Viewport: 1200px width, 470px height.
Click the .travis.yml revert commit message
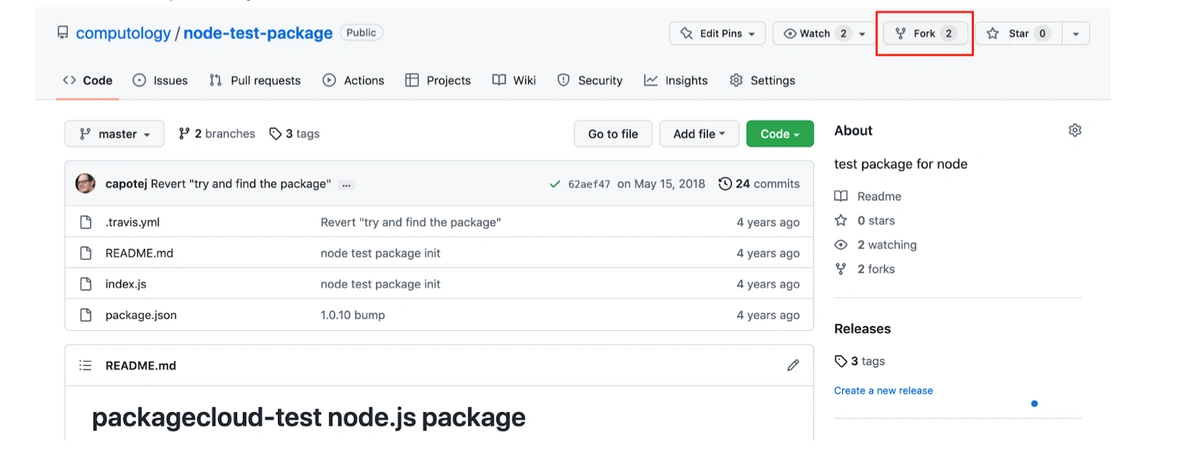(x=410, y=222)
